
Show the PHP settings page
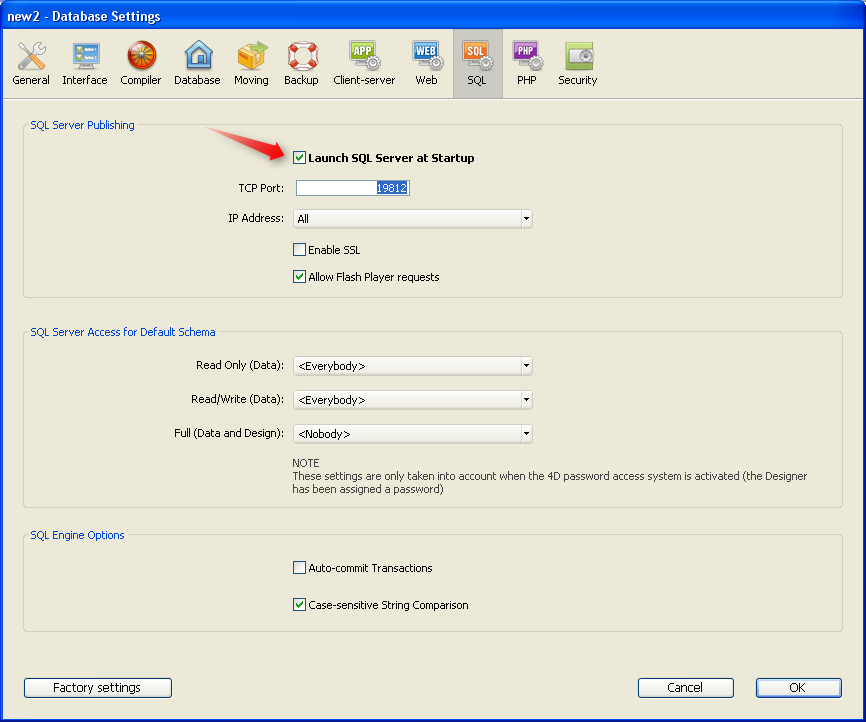[x=527, y=64]
